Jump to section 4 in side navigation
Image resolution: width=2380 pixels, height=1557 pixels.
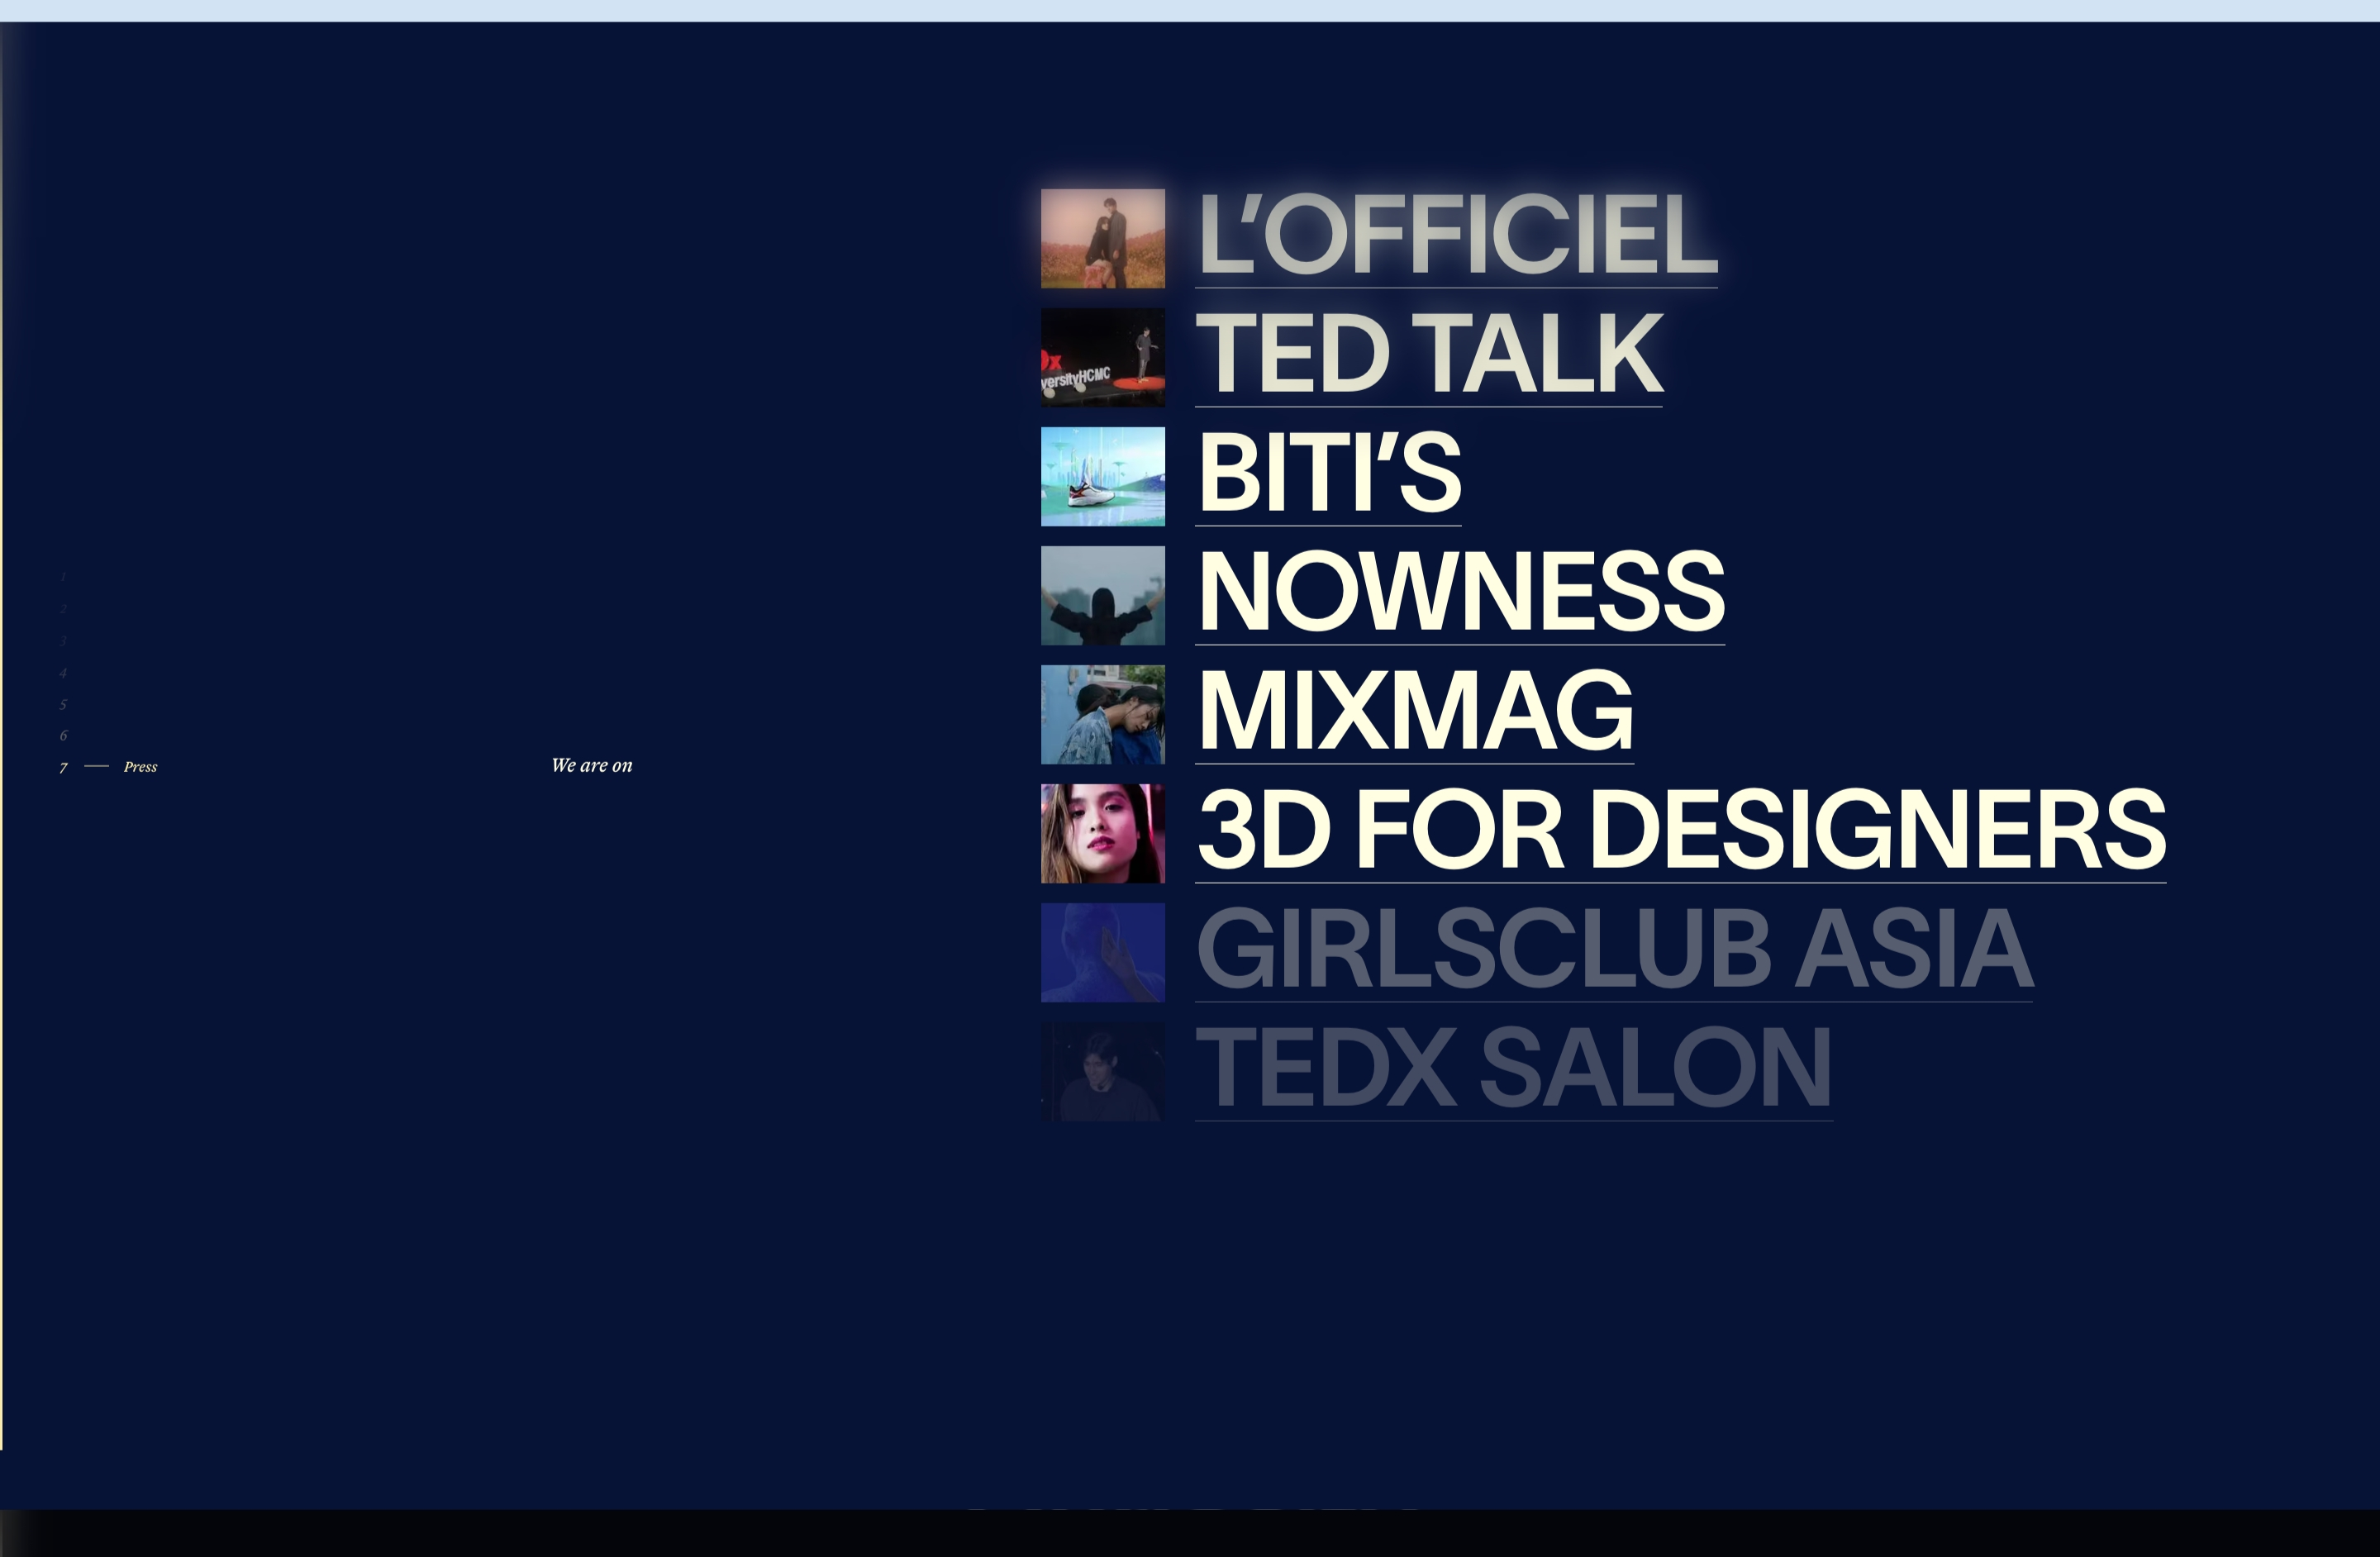63,673
